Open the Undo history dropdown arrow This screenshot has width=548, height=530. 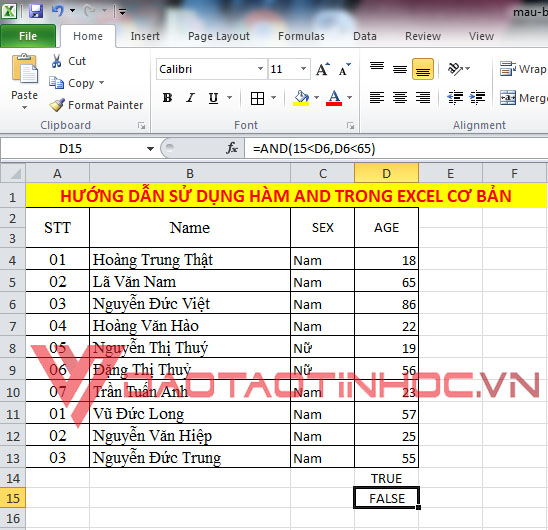tap(73, 10)
